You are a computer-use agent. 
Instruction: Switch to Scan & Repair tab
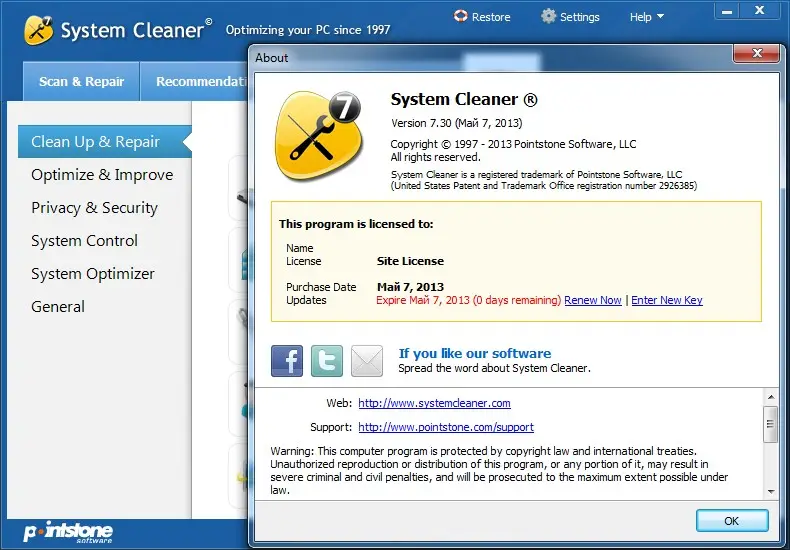(81, 82)
